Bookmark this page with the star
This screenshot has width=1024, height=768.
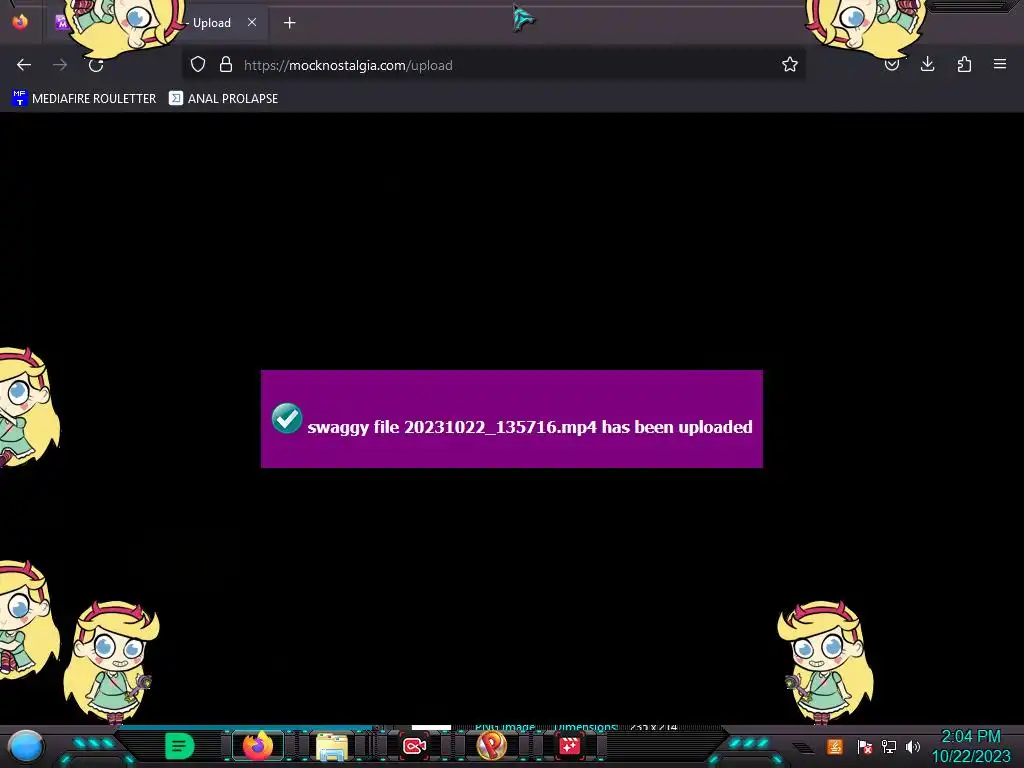point(790,65)
